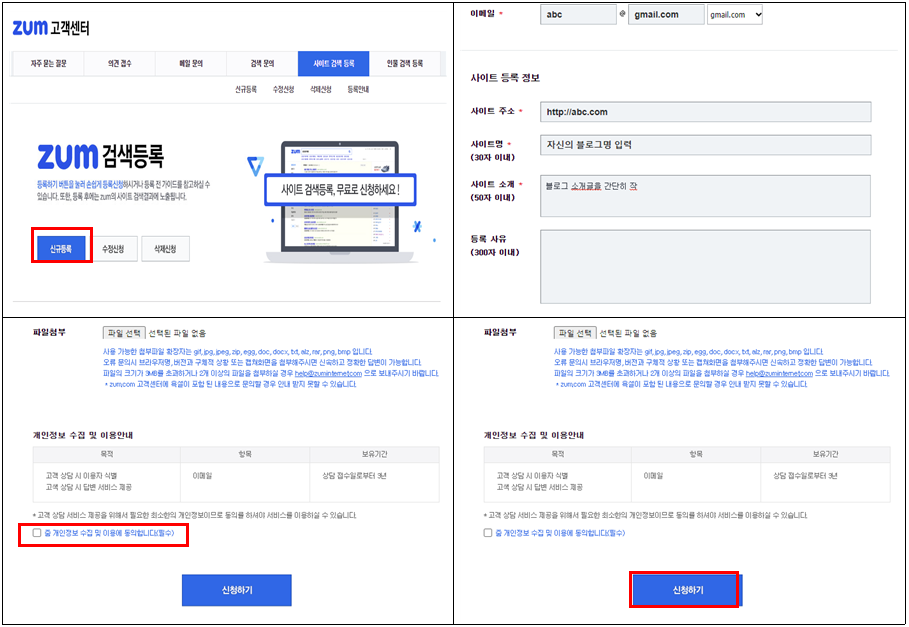The width and height of the screenshot is (909, 627).
Task: Click the 사이트 주소 field with http://abc.com
Action: pyautogui.click(x=705, y=112)
